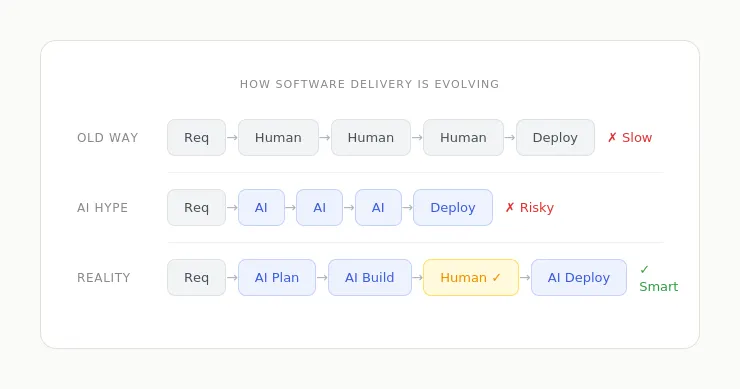Click the Req box in the Old Way row
Viewport: 740px width, 389px height.
pyautogui.click(x=196, y=137)
